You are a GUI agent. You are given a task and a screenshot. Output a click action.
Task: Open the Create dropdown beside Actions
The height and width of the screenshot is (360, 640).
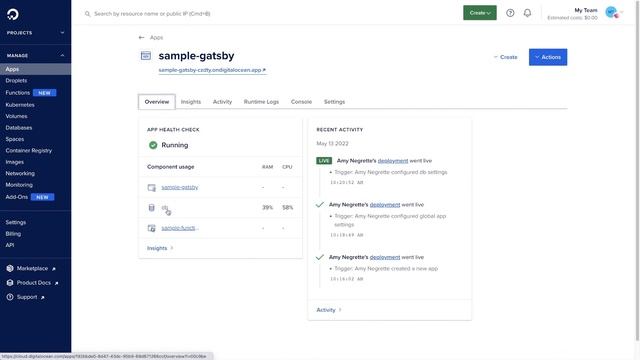pyautogui.click(x=505, y=57)
